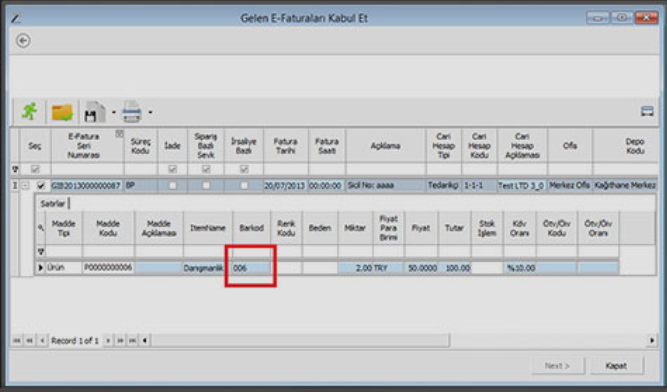The image size is (667, 392).
Task: Select the total cell 100.00
Action: point(455,268)
